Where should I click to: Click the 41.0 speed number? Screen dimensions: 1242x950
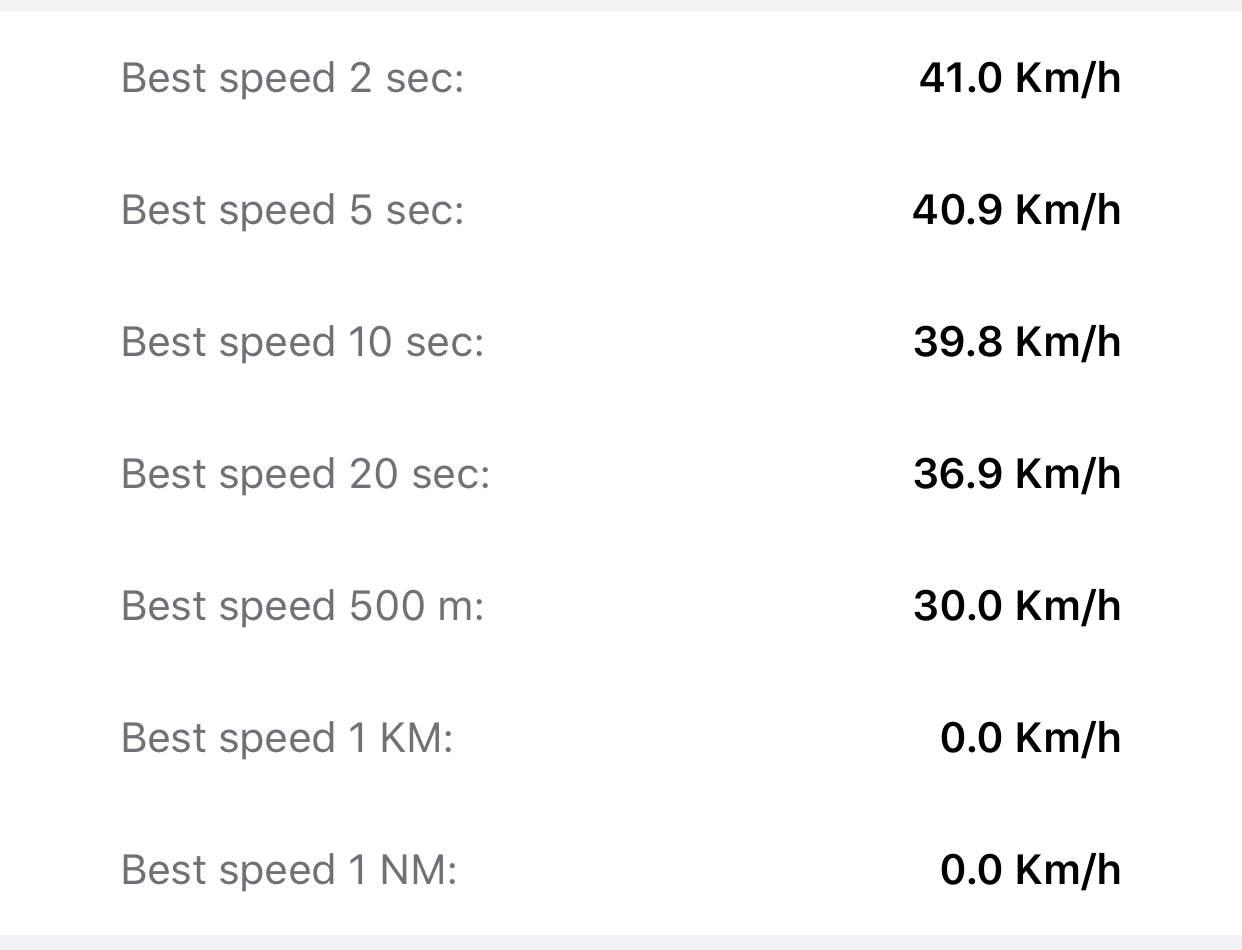(x=960, y=78)
